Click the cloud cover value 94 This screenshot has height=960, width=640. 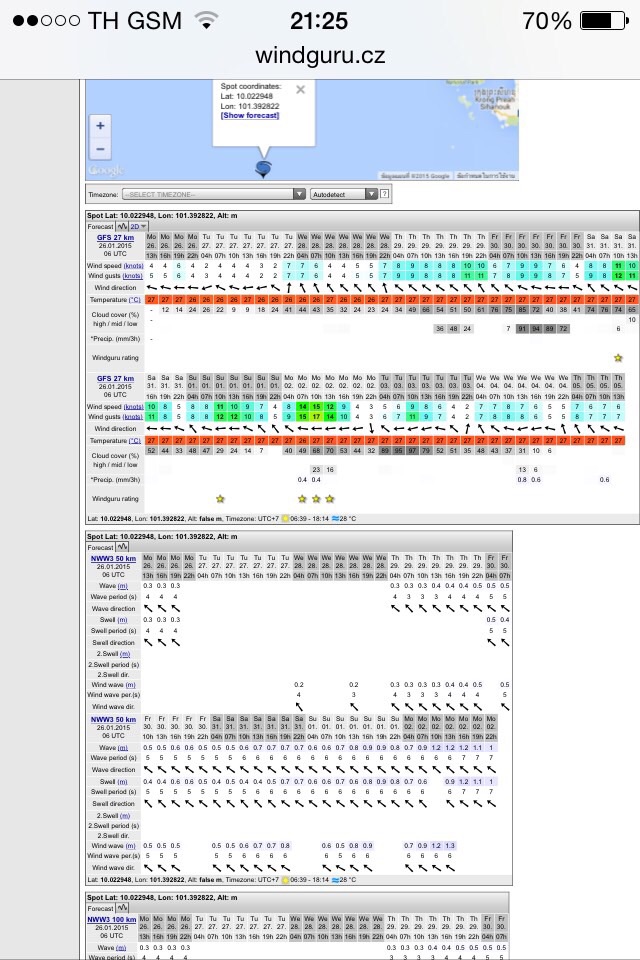click(x=536, y=329)
